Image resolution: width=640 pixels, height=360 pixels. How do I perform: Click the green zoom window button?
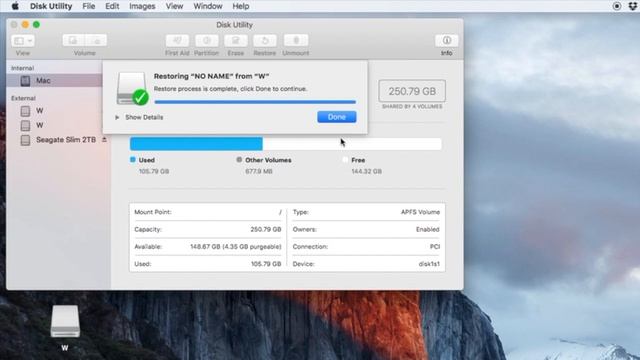[x=36, y=25]
